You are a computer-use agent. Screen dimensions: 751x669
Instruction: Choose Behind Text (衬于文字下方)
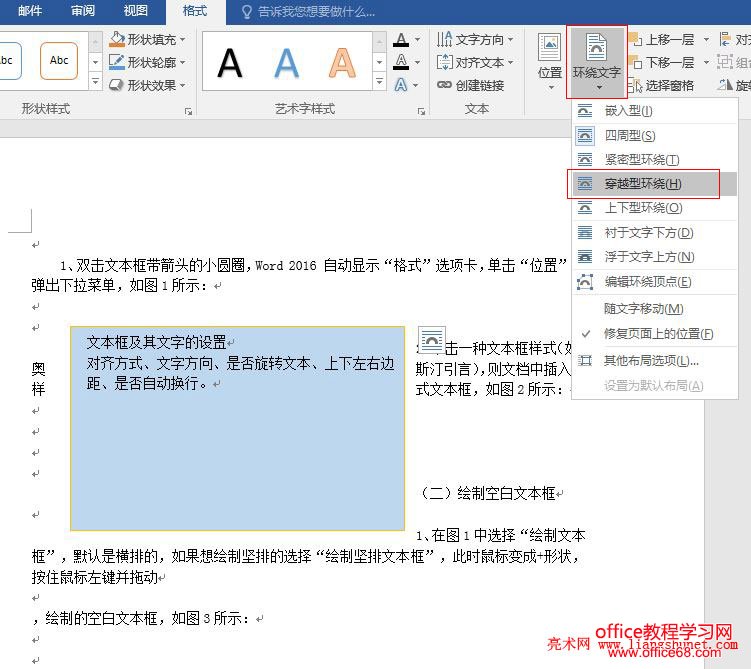654,233
